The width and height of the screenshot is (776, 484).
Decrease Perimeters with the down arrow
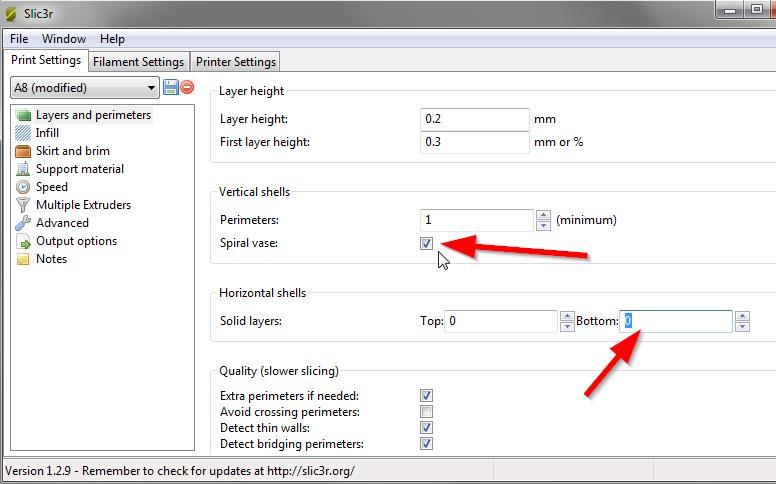[x=543, y=225]
